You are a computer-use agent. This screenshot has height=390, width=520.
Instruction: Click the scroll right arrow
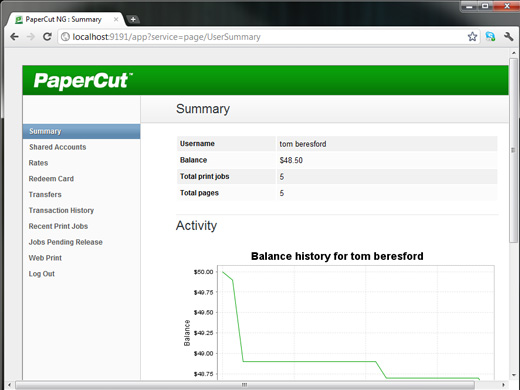click(503, 385)
